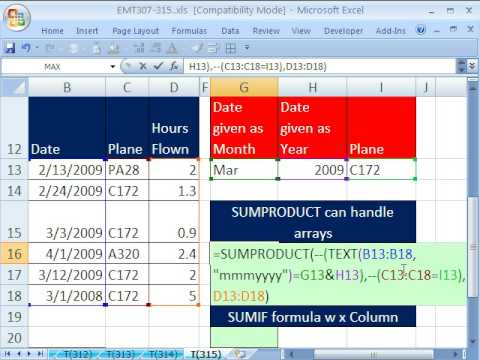Click the horizontal scrollbar right arrow
Image resolution: width=480 pixels, height=360 pixels.
click(x=456, y=354)
